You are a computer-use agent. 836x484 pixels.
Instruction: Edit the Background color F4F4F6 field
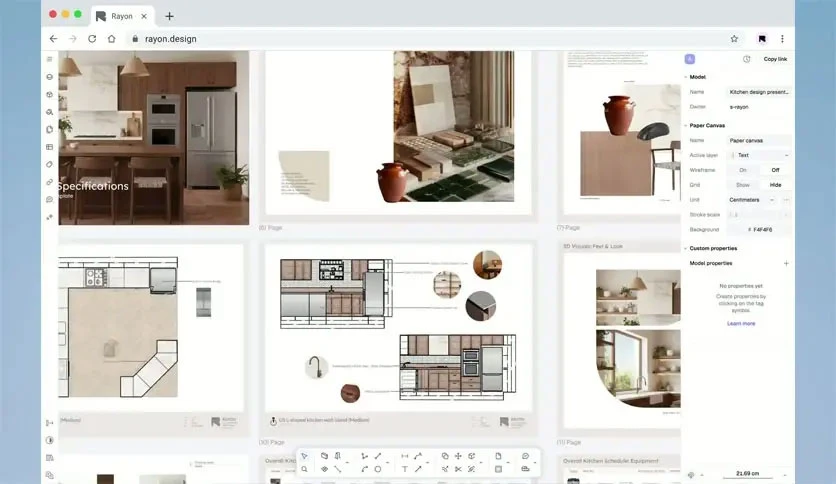click(759, 230)
